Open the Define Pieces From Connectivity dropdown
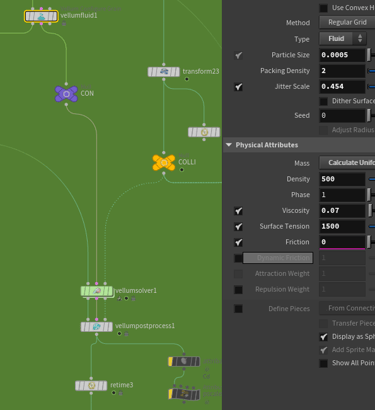 click(347, 309)
